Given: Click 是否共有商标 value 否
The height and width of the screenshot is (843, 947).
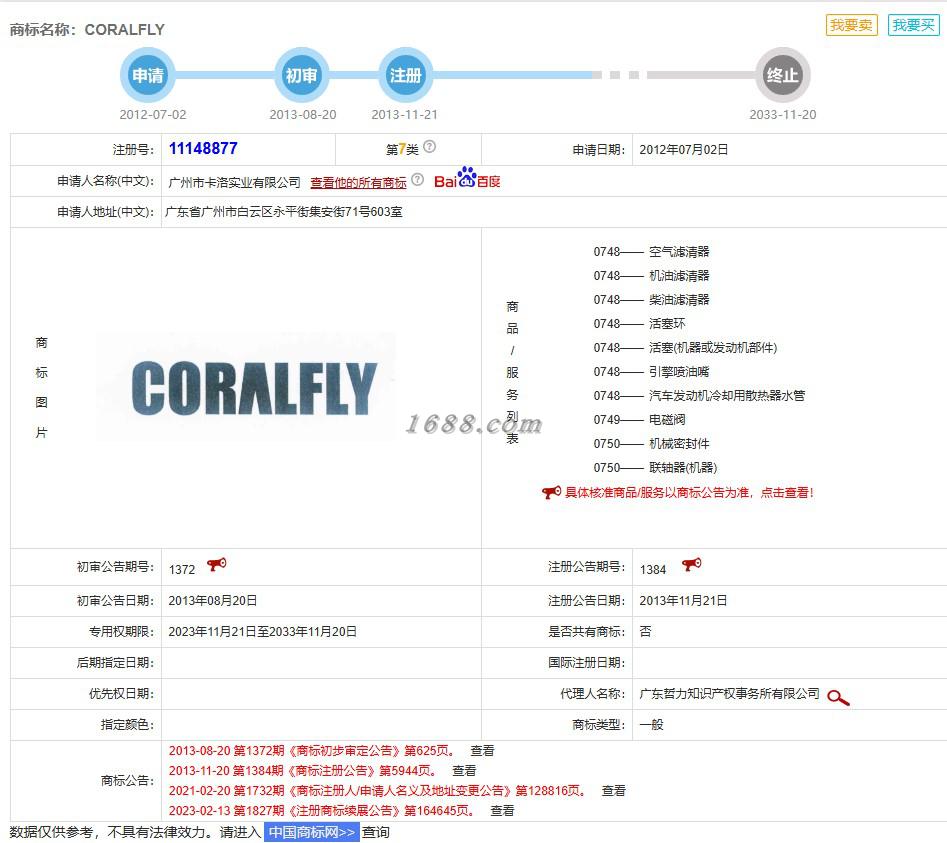Looking at the screenshot, I should click(645, 631).
